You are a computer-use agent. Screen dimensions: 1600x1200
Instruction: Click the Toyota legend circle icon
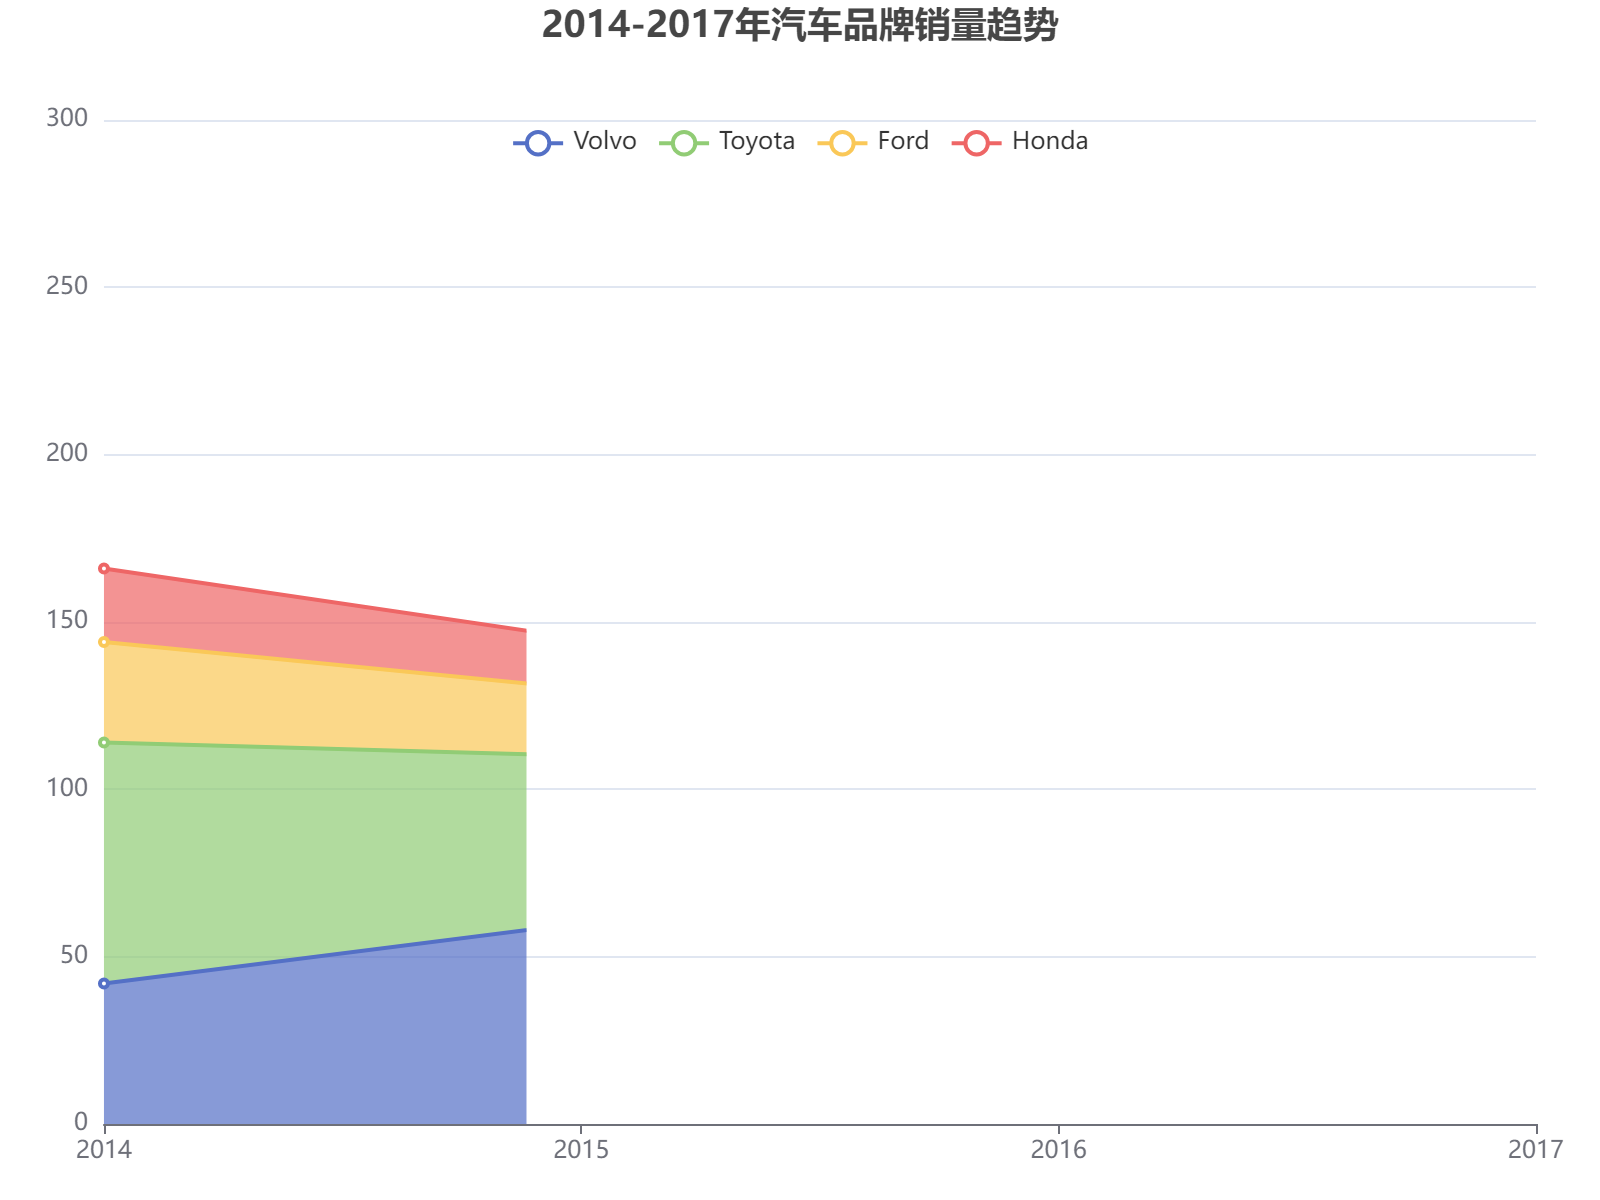point(682,141)
